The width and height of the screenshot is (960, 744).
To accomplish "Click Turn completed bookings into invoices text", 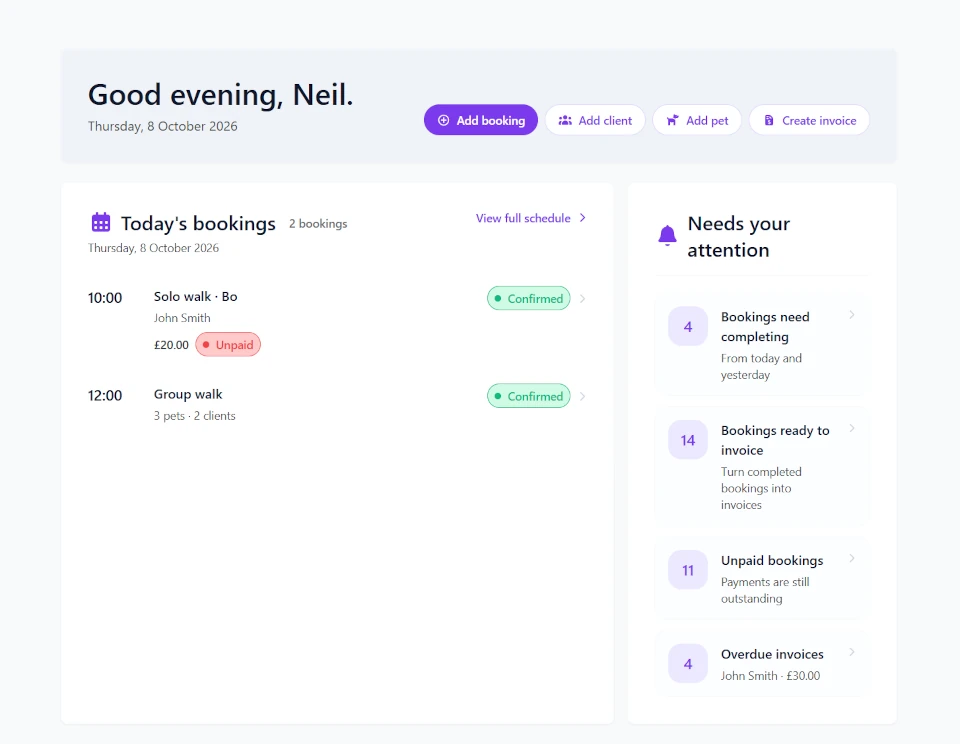I will point(761,488).
